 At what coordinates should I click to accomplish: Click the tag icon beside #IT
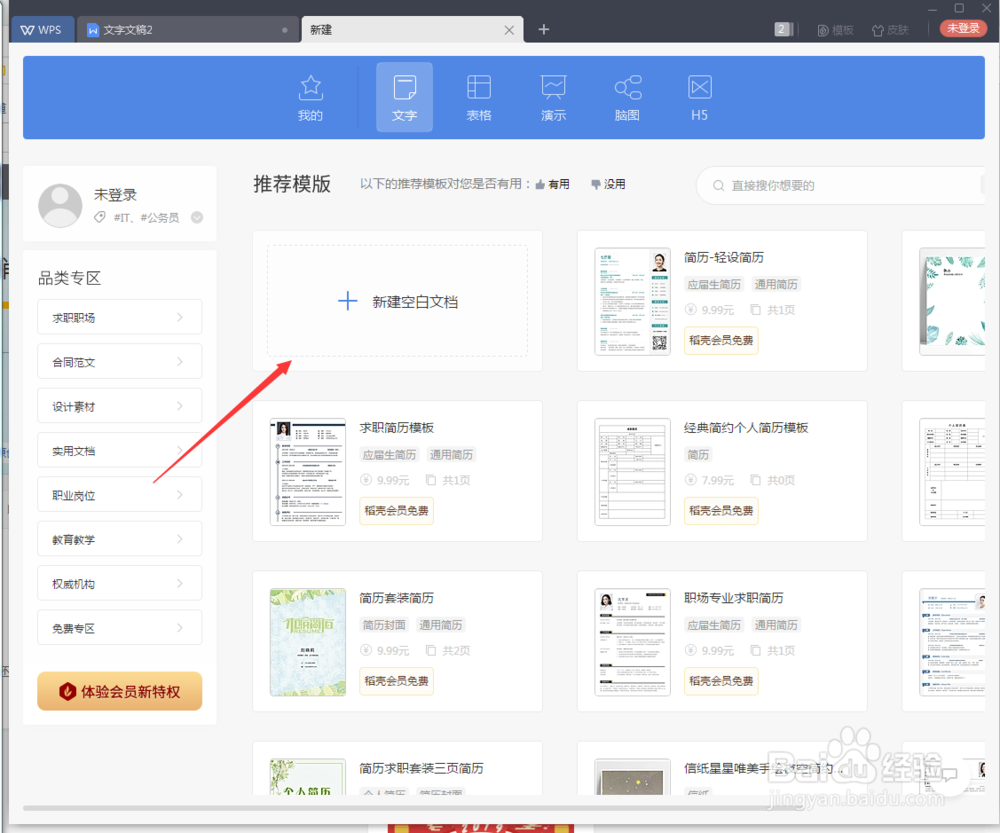99,217
